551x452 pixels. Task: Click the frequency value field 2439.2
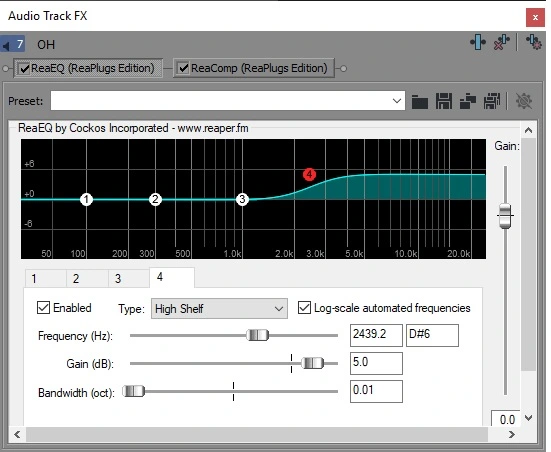pos(376,335)
